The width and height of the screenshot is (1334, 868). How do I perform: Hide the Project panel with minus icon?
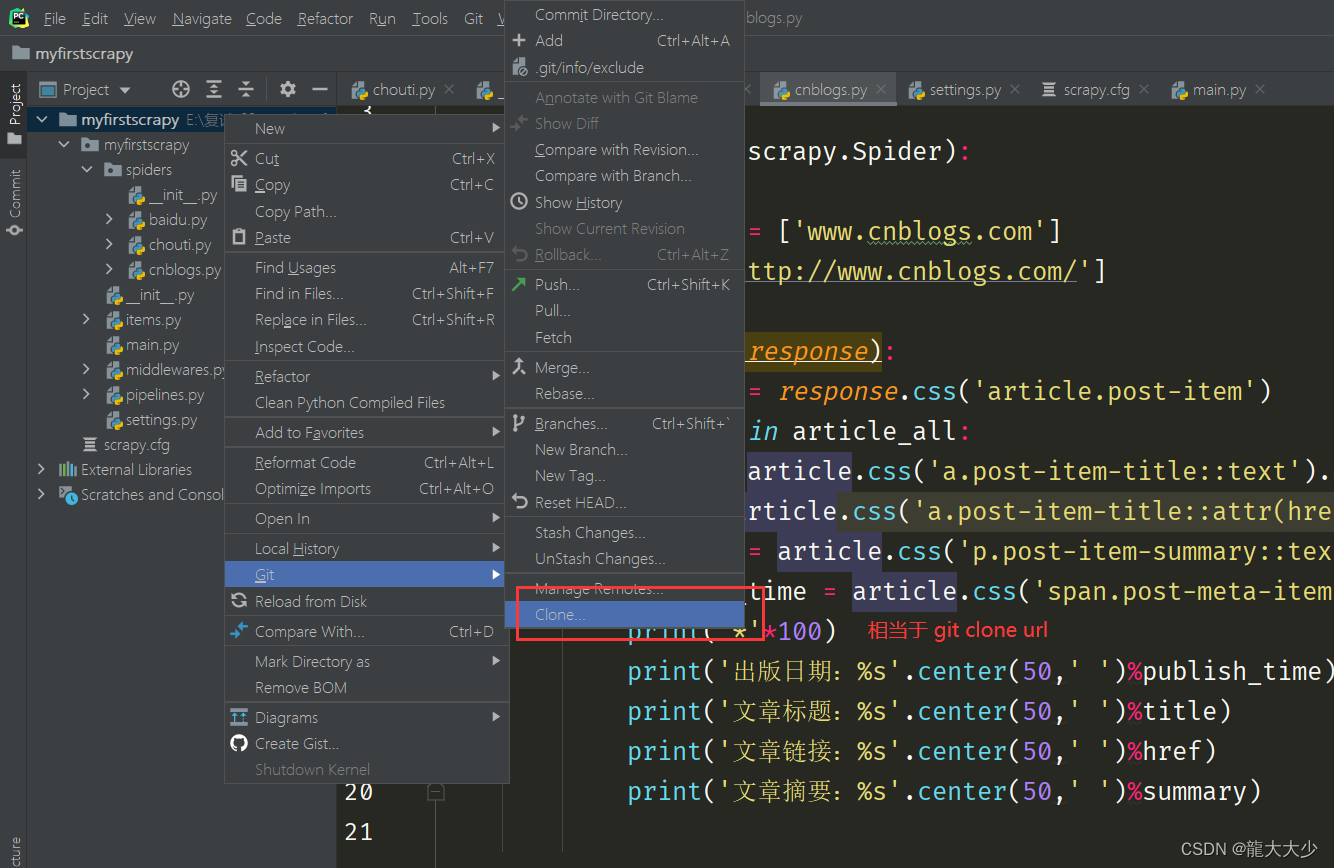[x=320, y=89]
